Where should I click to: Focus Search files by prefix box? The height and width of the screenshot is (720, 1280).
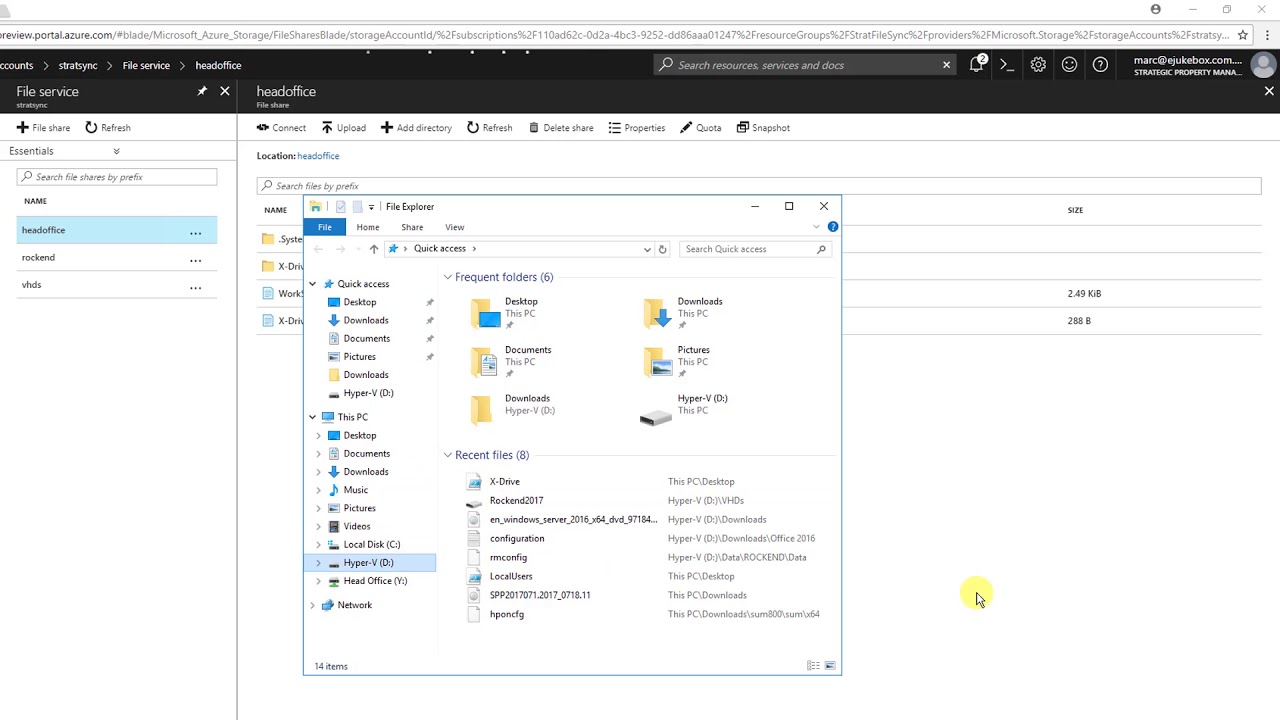pos(759,186)
